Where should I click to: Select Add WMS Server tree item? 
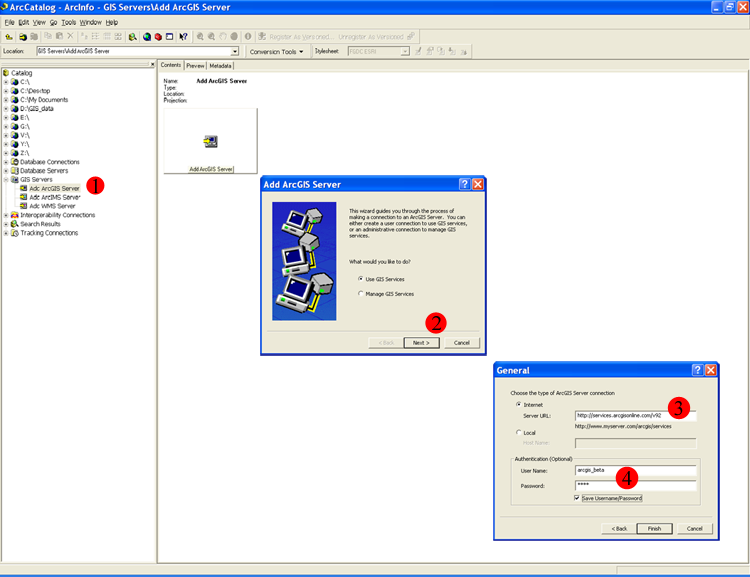(52, 206)
